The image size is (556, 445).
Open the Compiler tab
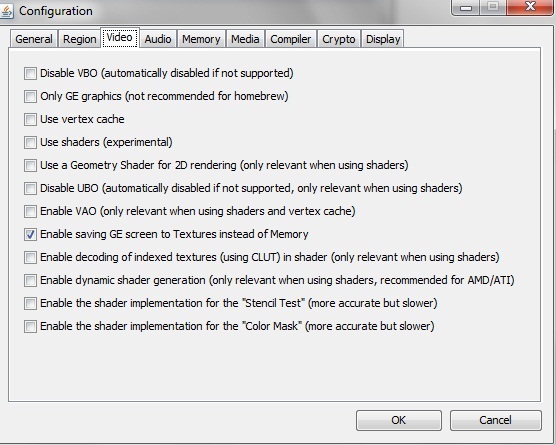(290, 39)
